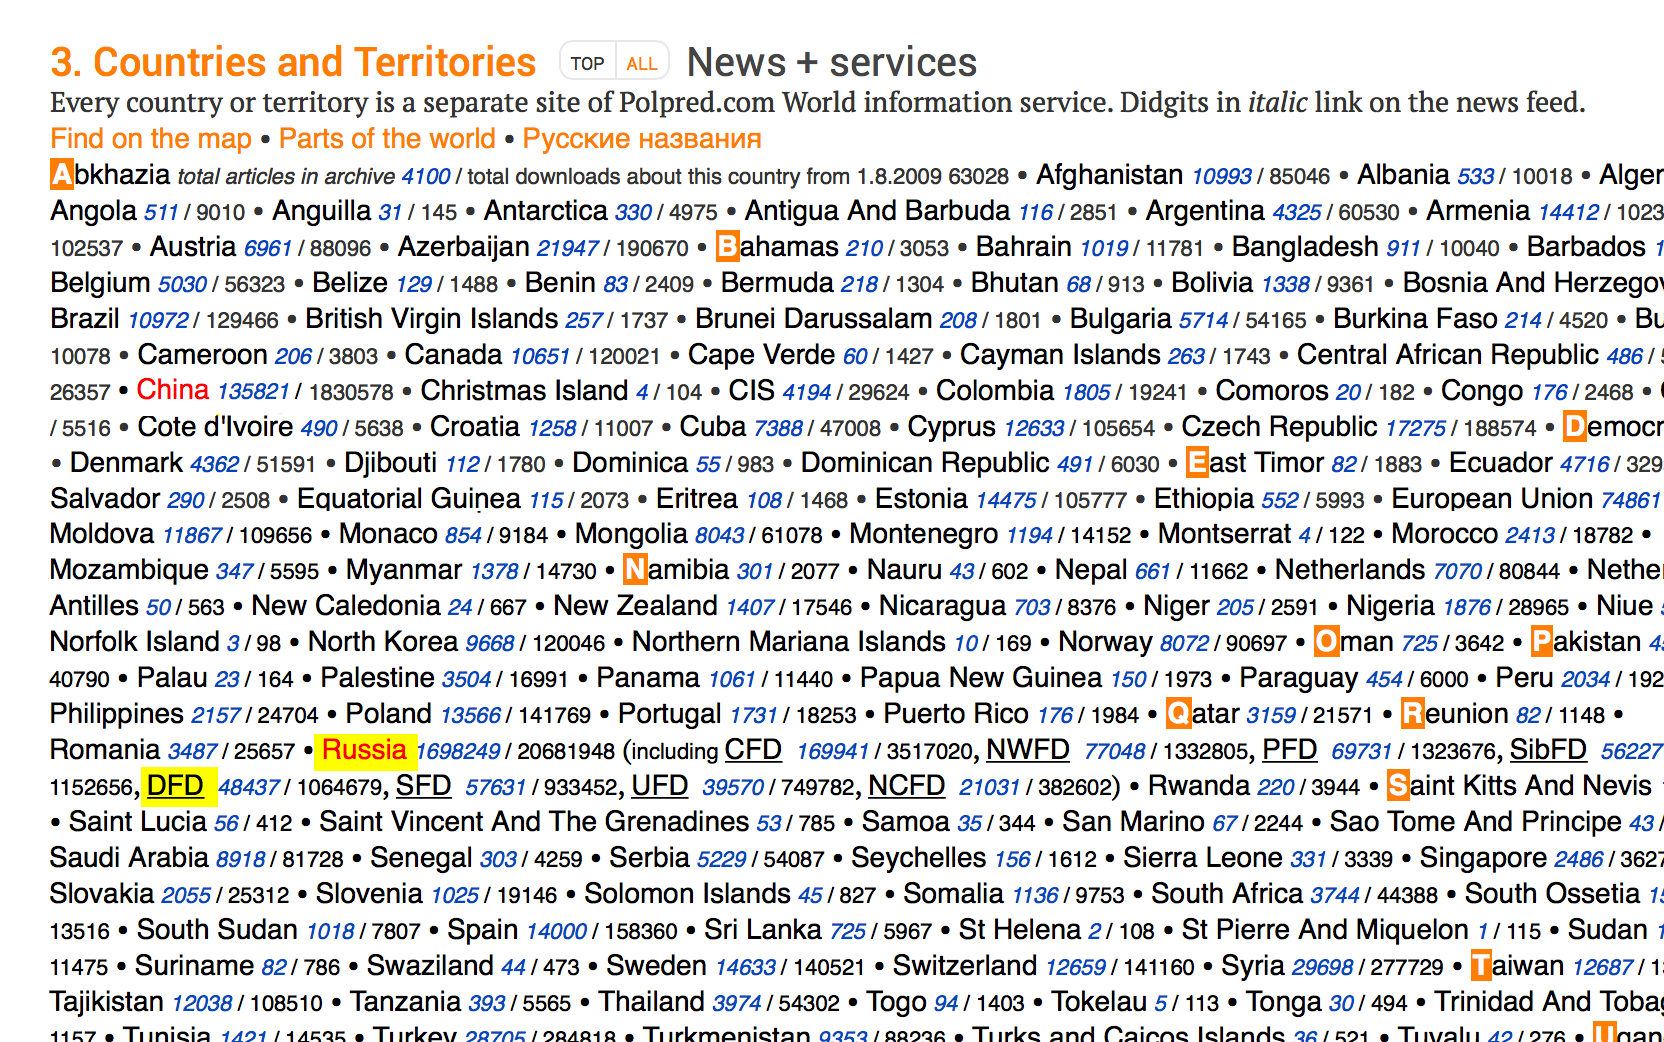Open Bulgaria link
The width and height of the screenshot is (1664, 1042).
pos(1120,319)
